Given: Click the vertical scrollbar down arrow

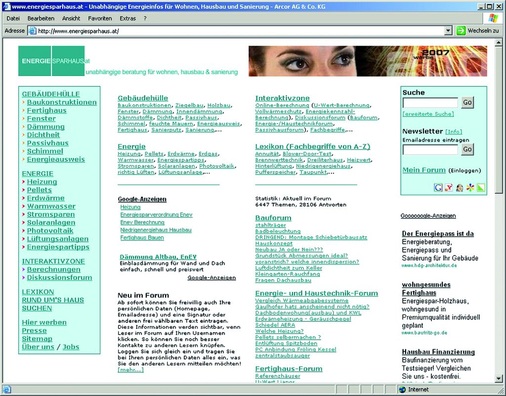Looking at the screenshot, I should point(499,379).
